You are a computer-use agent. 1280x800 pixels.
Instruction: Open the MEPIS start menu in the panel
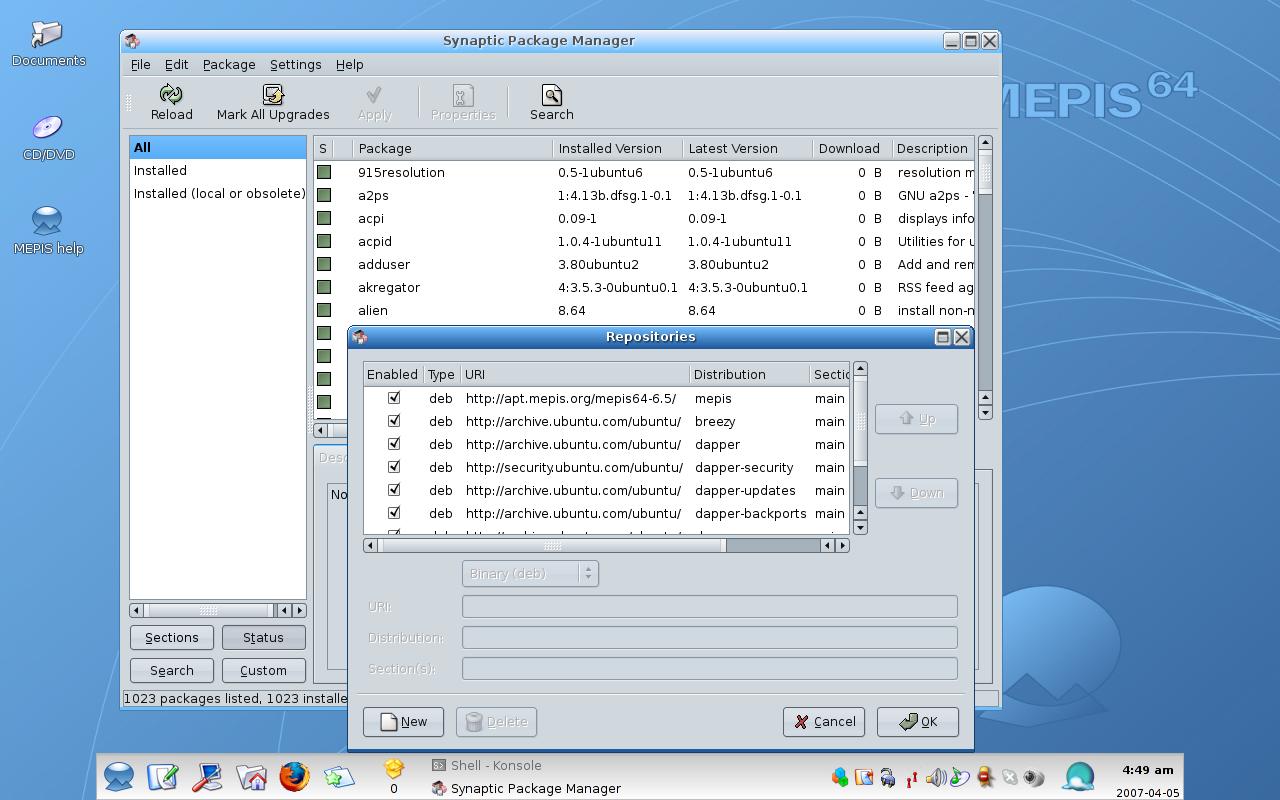coord(119,777)
